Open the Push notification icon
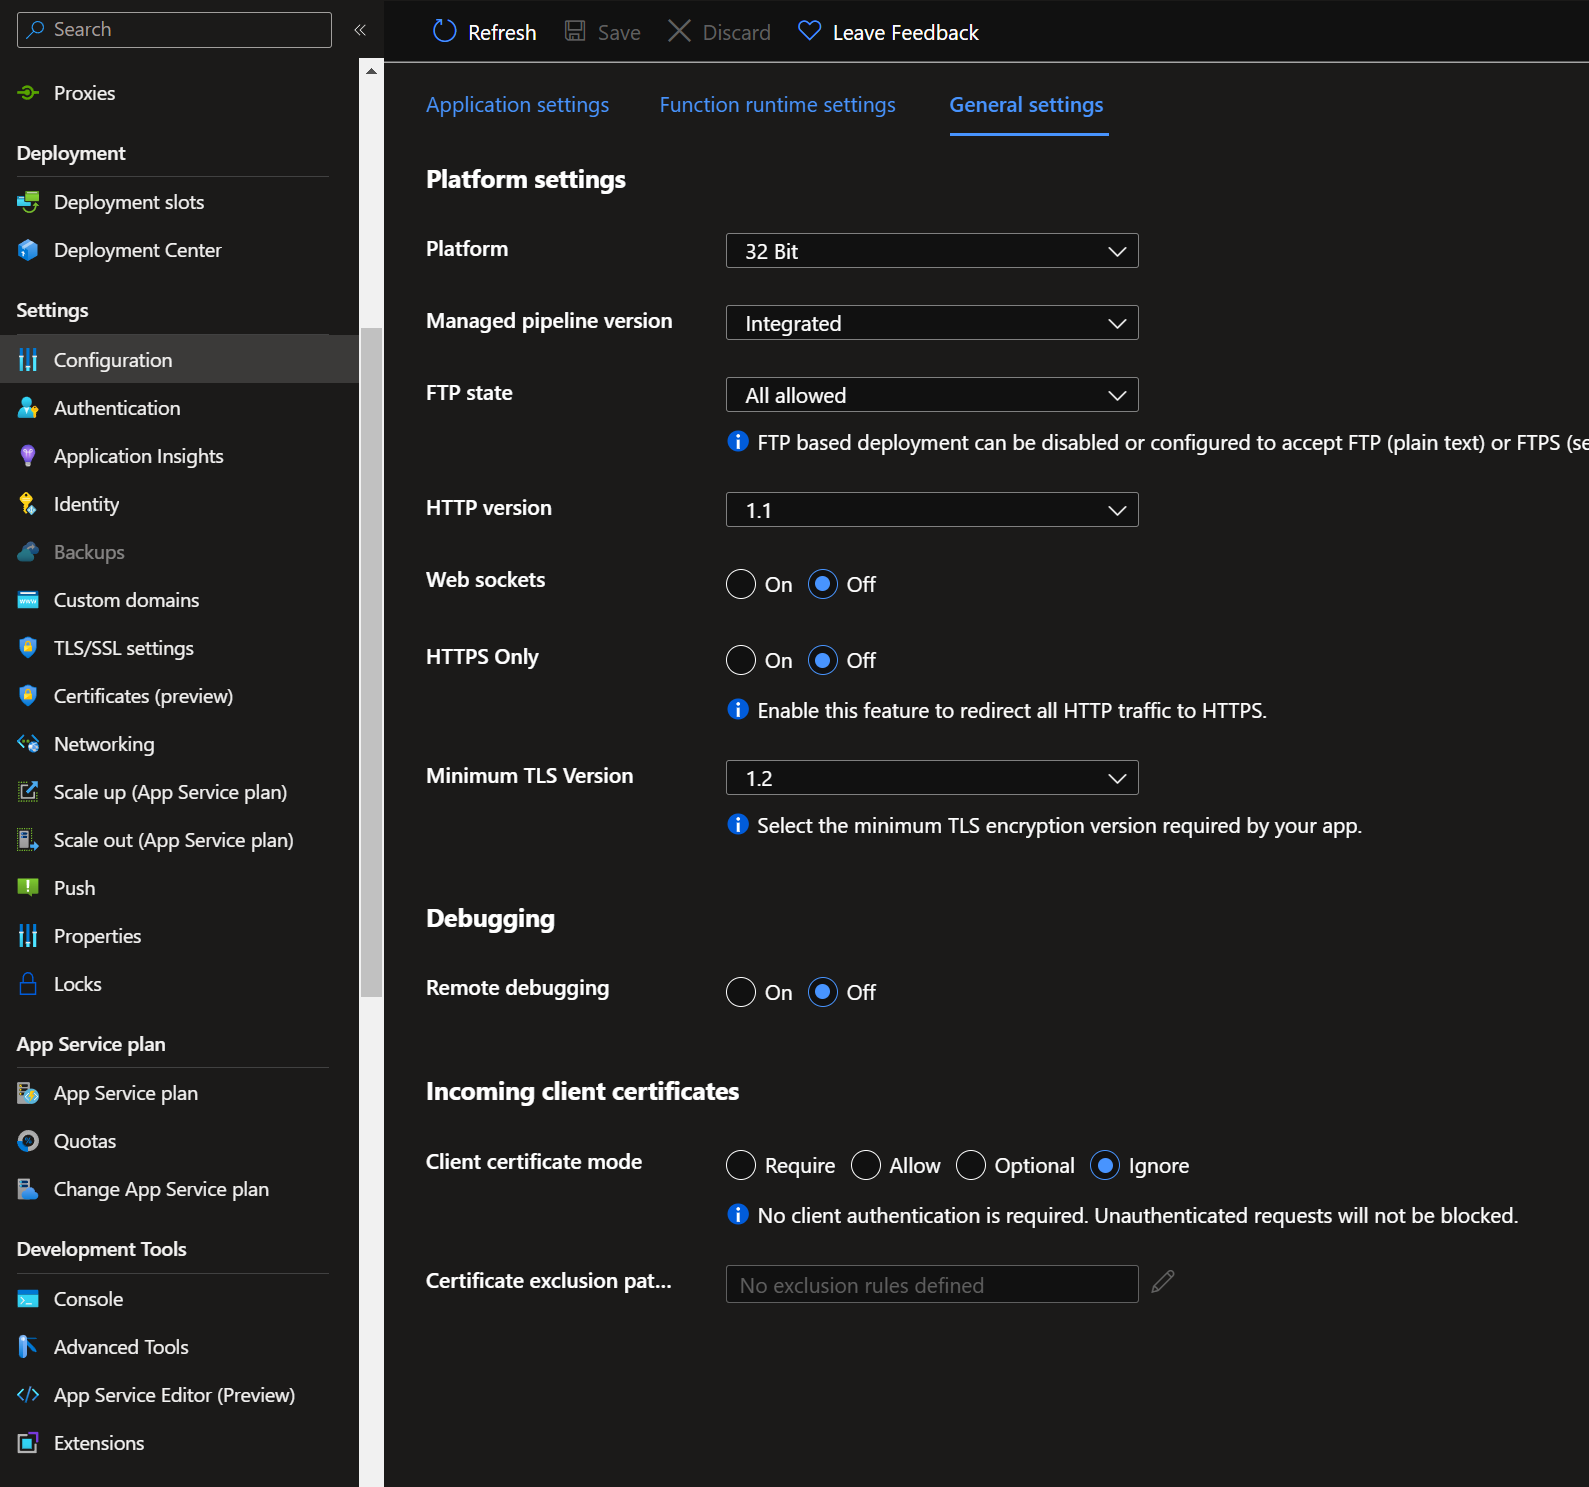 tap(28, 888)
